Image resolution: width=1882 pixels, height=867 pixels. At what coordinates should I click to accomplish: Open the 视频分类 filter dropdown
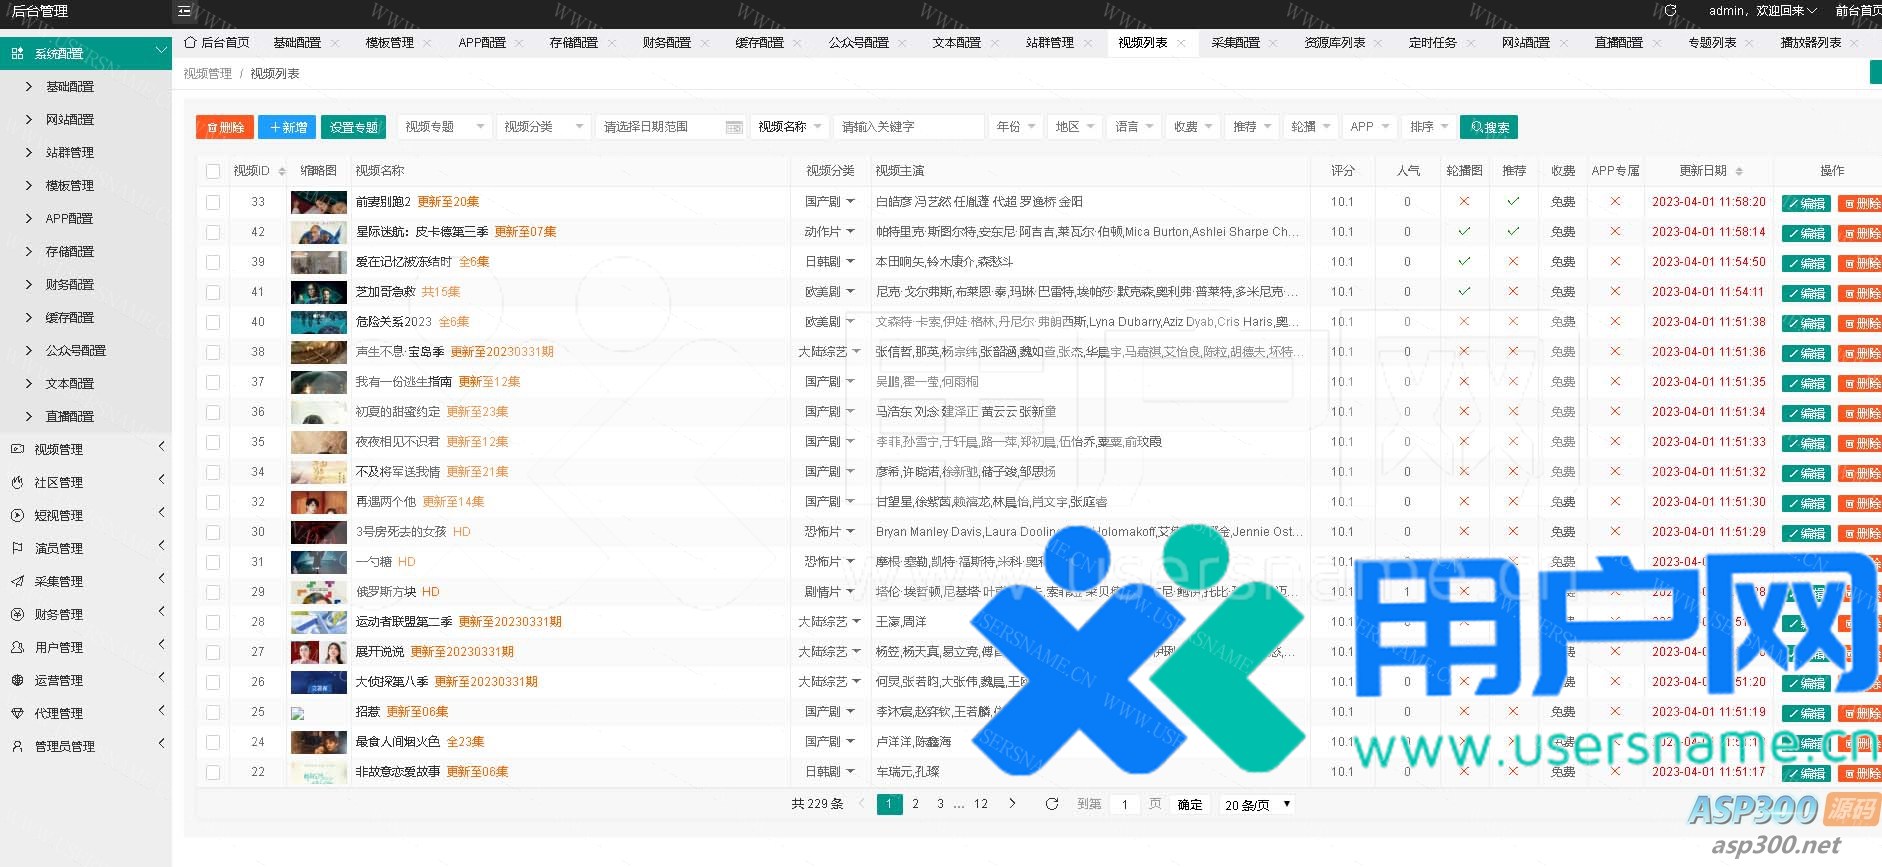click(543, 127)
